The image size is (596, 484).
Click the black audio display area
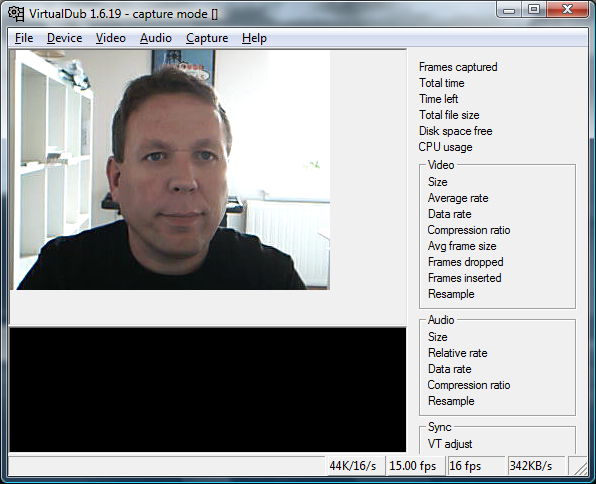208,390
